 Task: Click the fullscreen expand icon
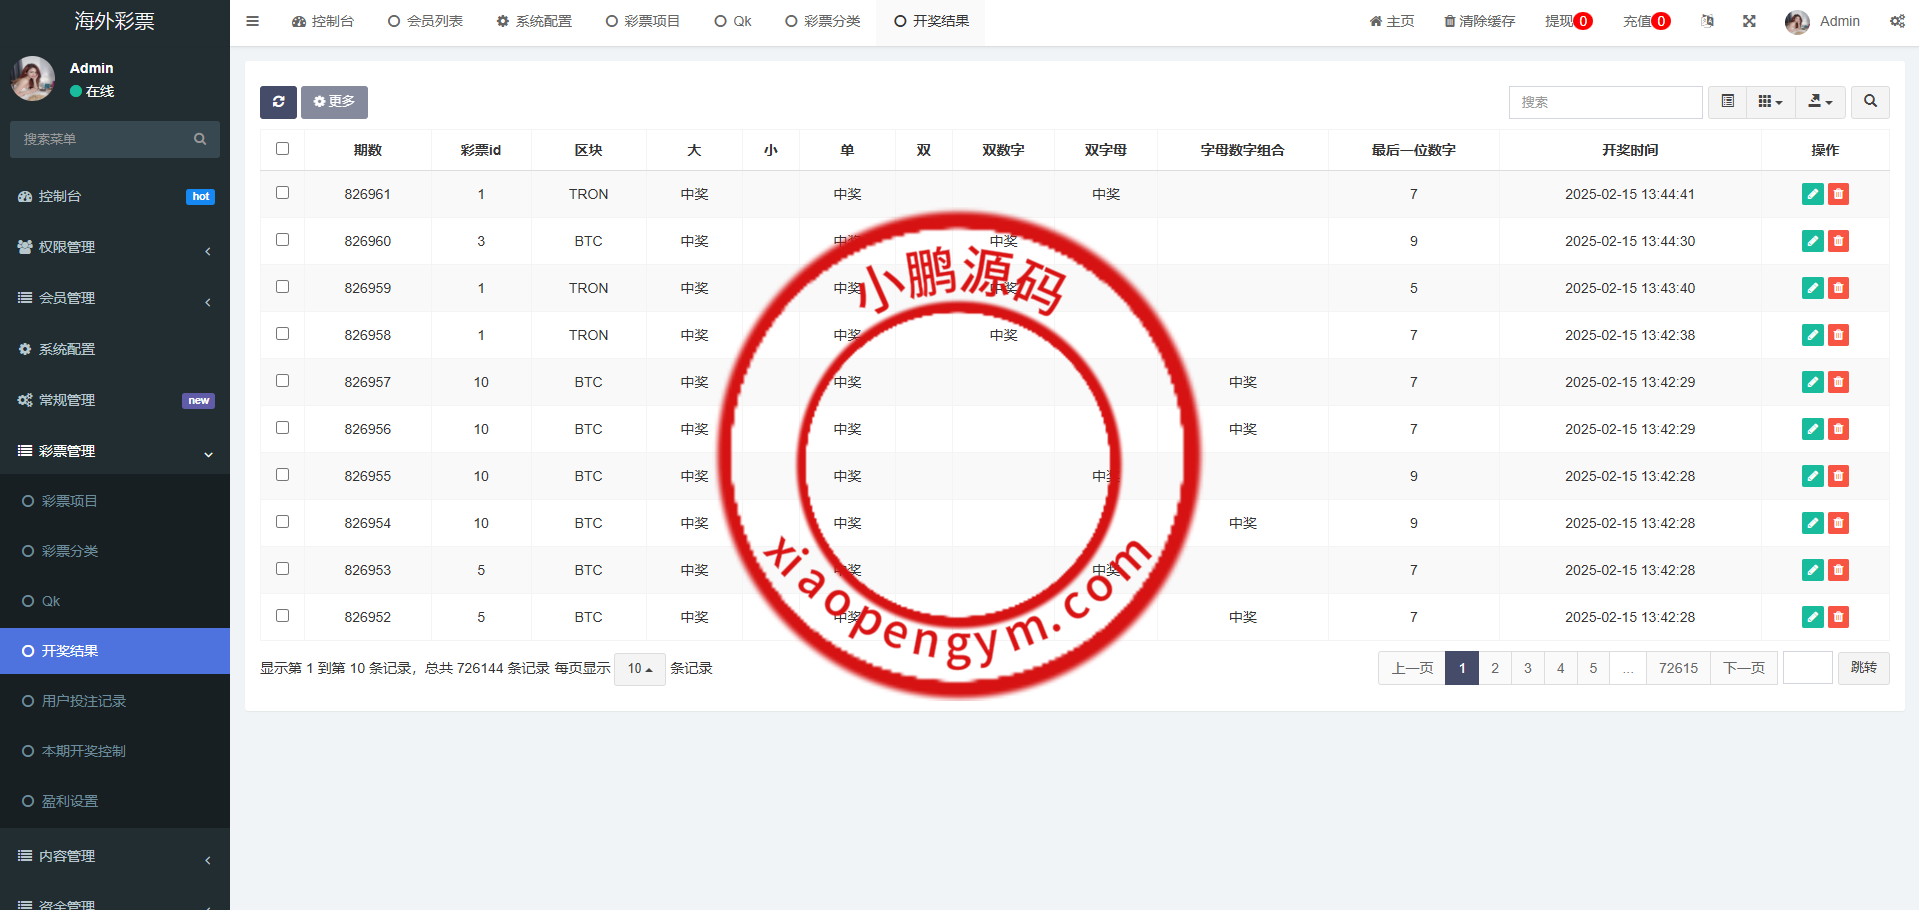tap(1749, 21)
